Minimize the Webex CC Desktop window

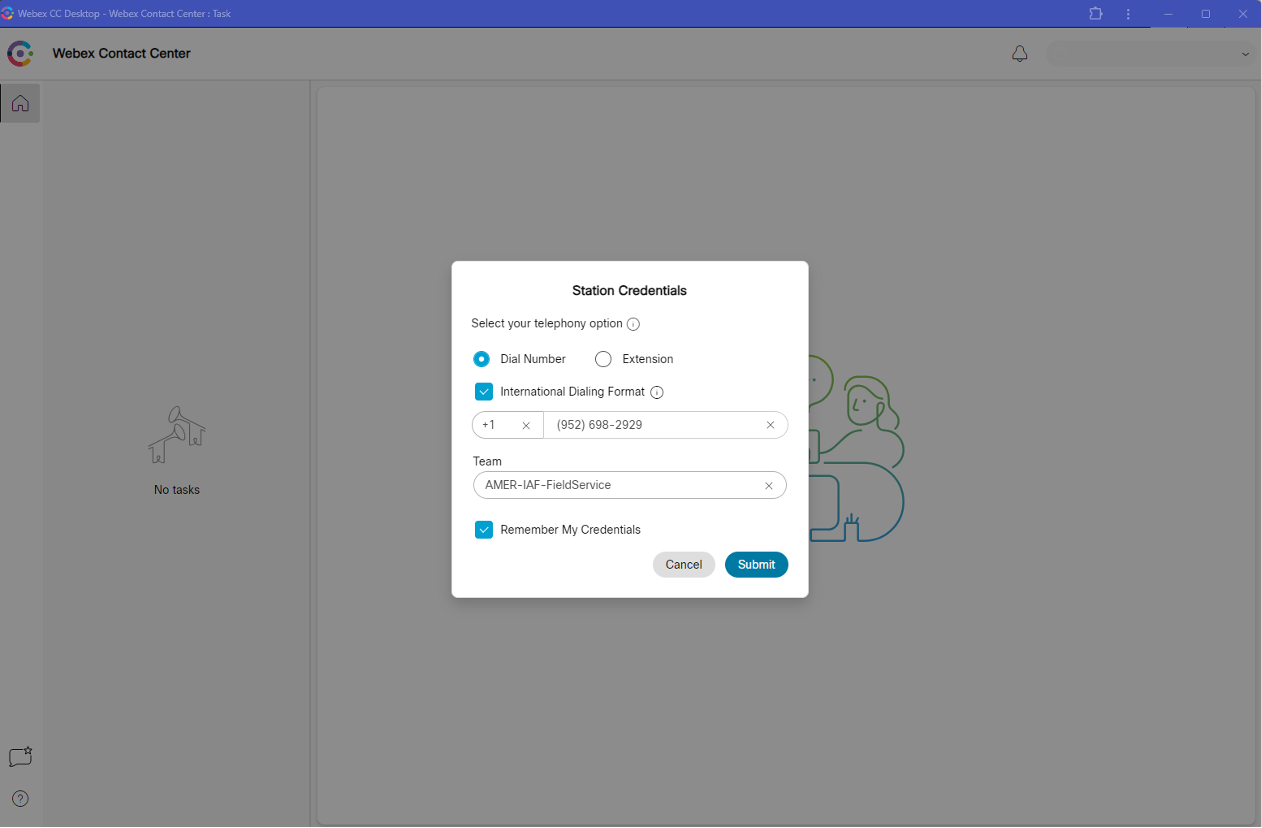pyautogui.click(x=1168, y=14)
